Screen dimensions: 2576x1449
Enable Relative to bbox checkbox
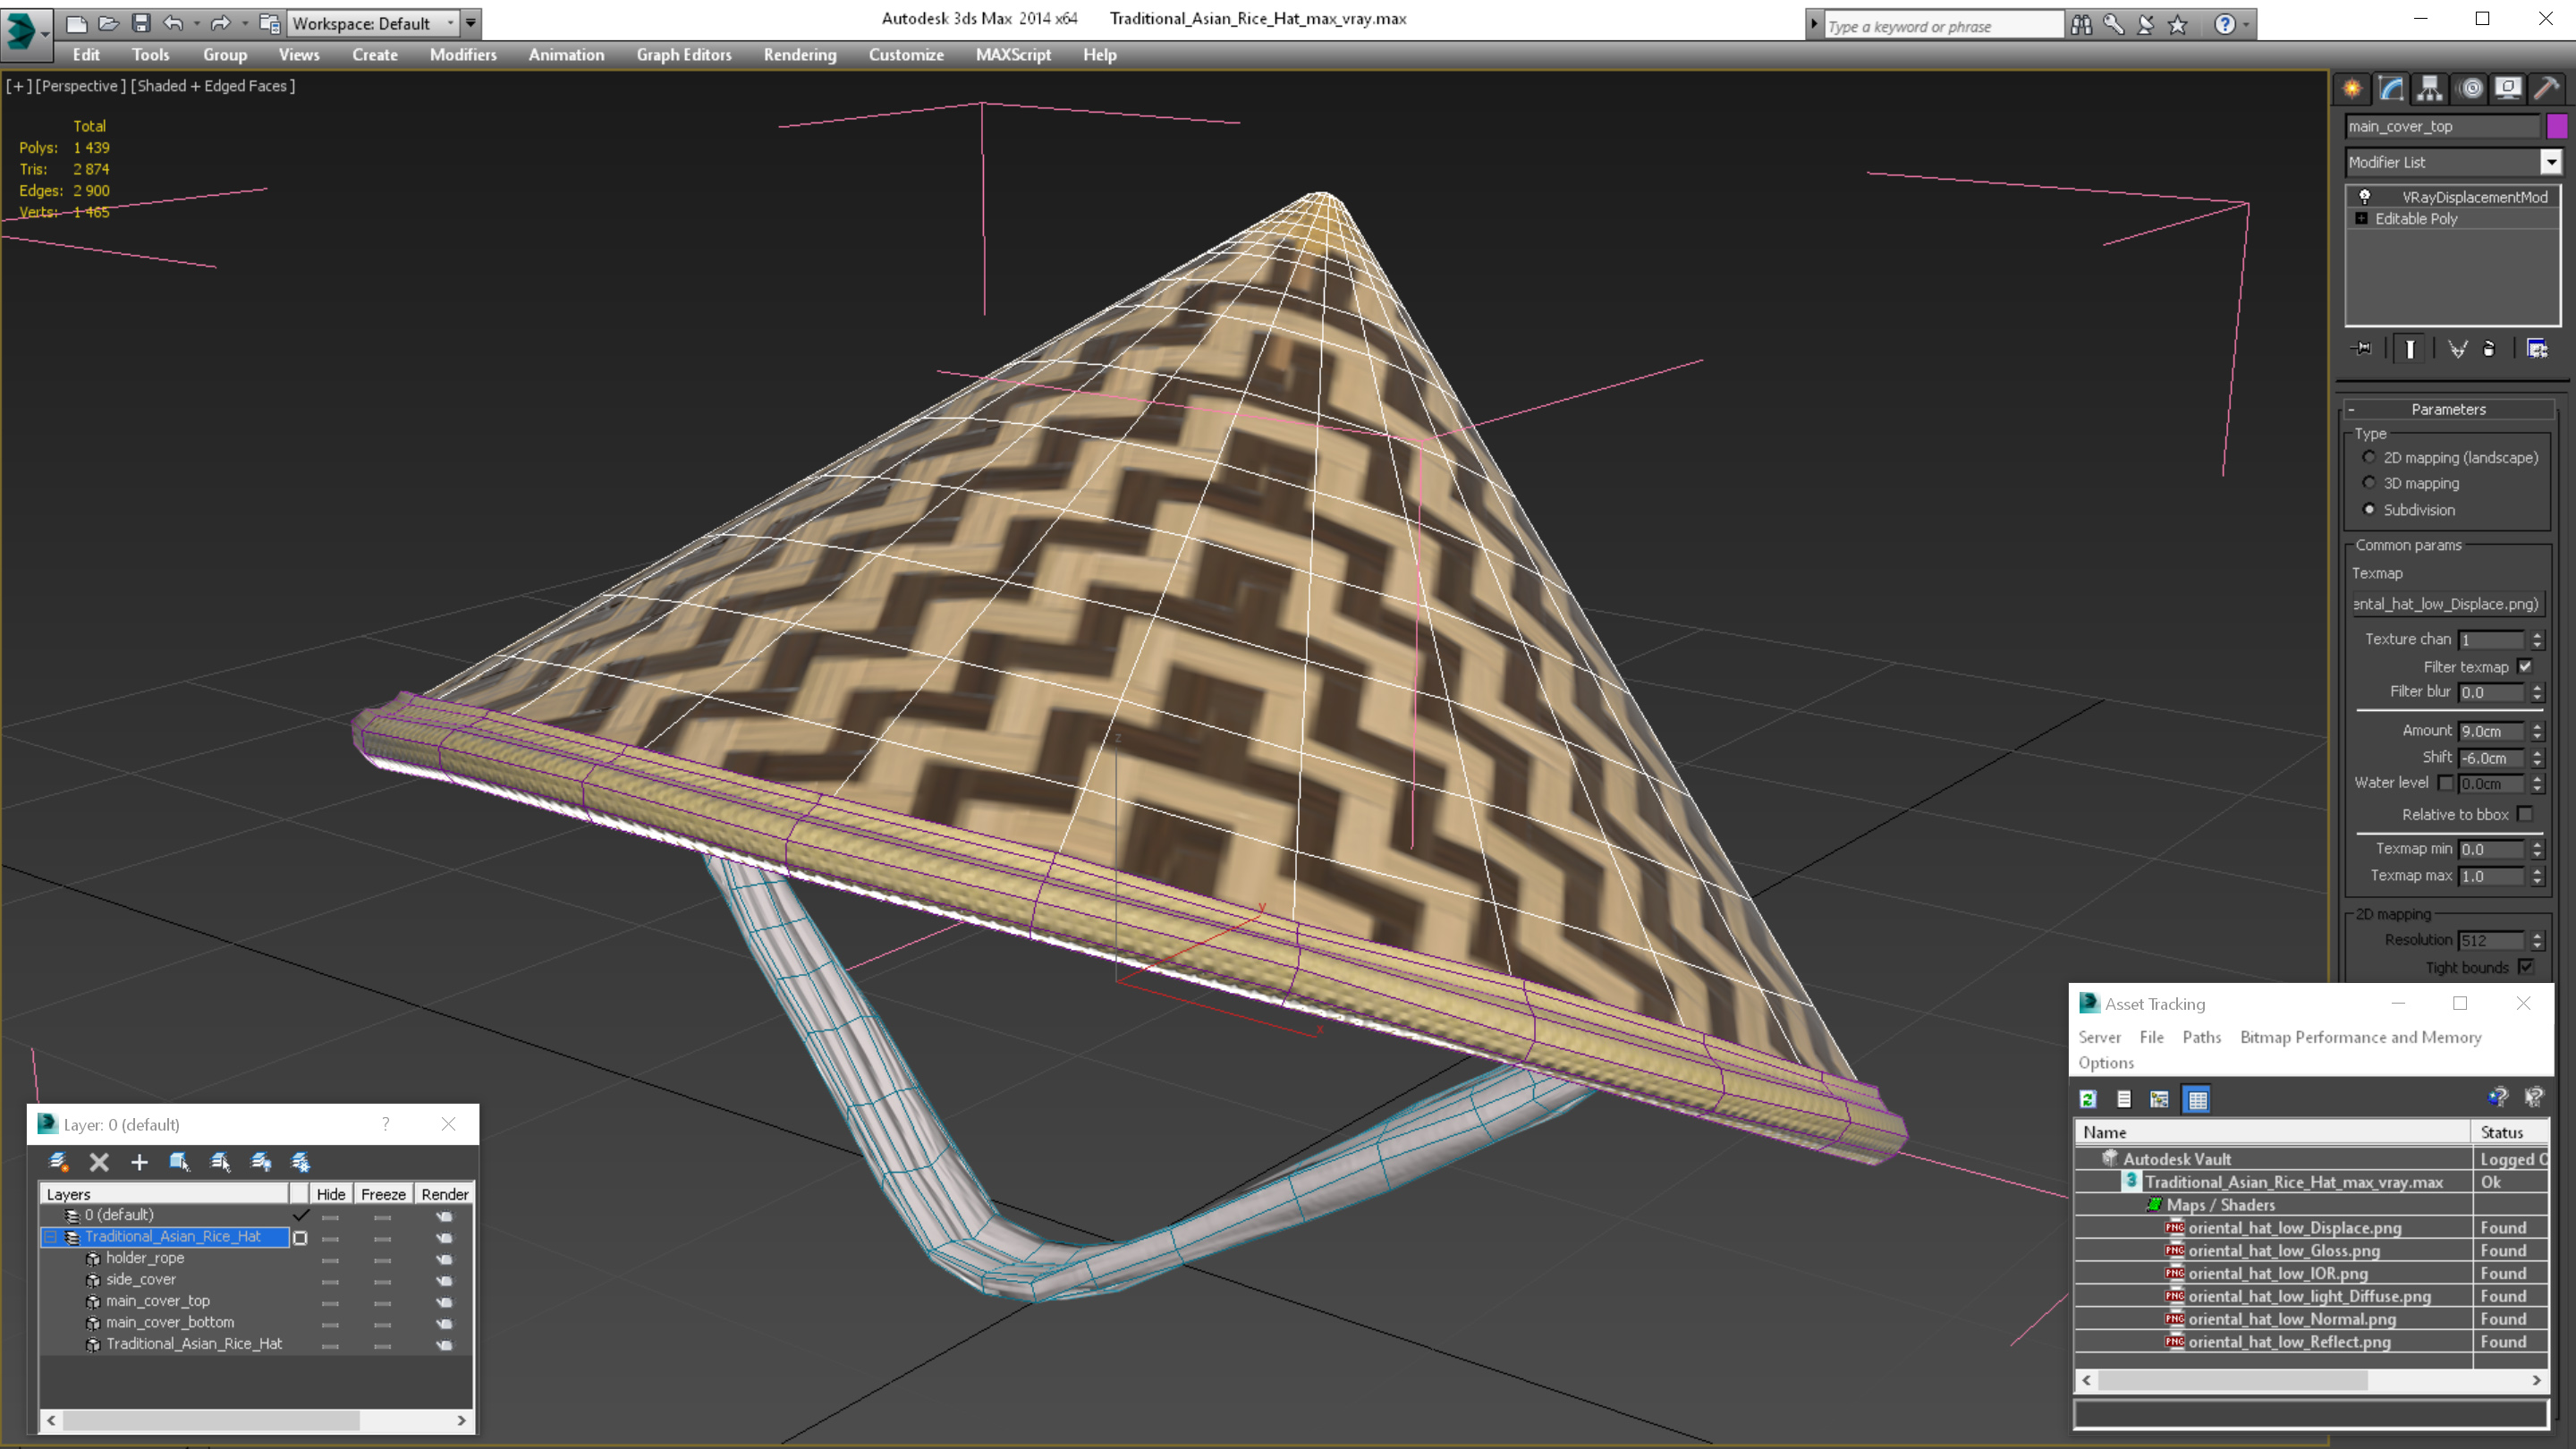tap(2525, 814)
